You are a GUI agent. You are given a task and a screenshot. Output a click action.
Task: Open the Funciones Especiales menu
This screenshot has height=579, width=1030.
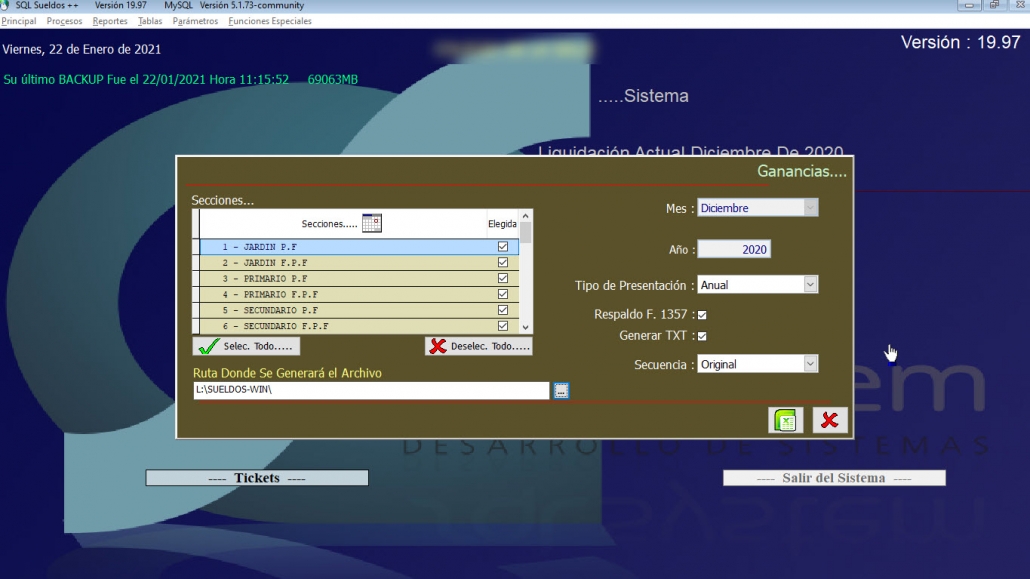pyautogui.click(x=270, y=21)
